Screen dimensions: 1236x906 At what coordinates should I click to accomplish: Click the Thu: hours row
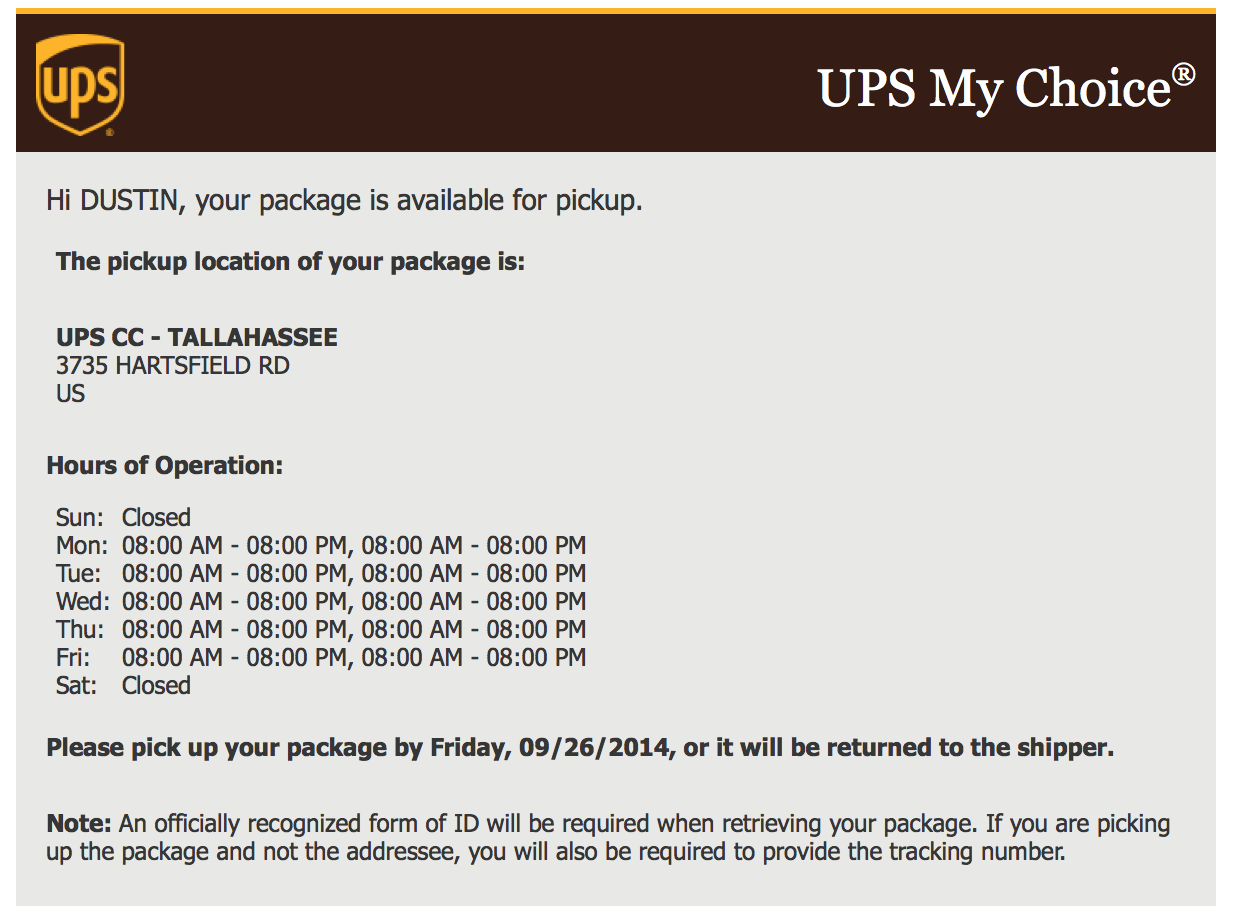321,630
